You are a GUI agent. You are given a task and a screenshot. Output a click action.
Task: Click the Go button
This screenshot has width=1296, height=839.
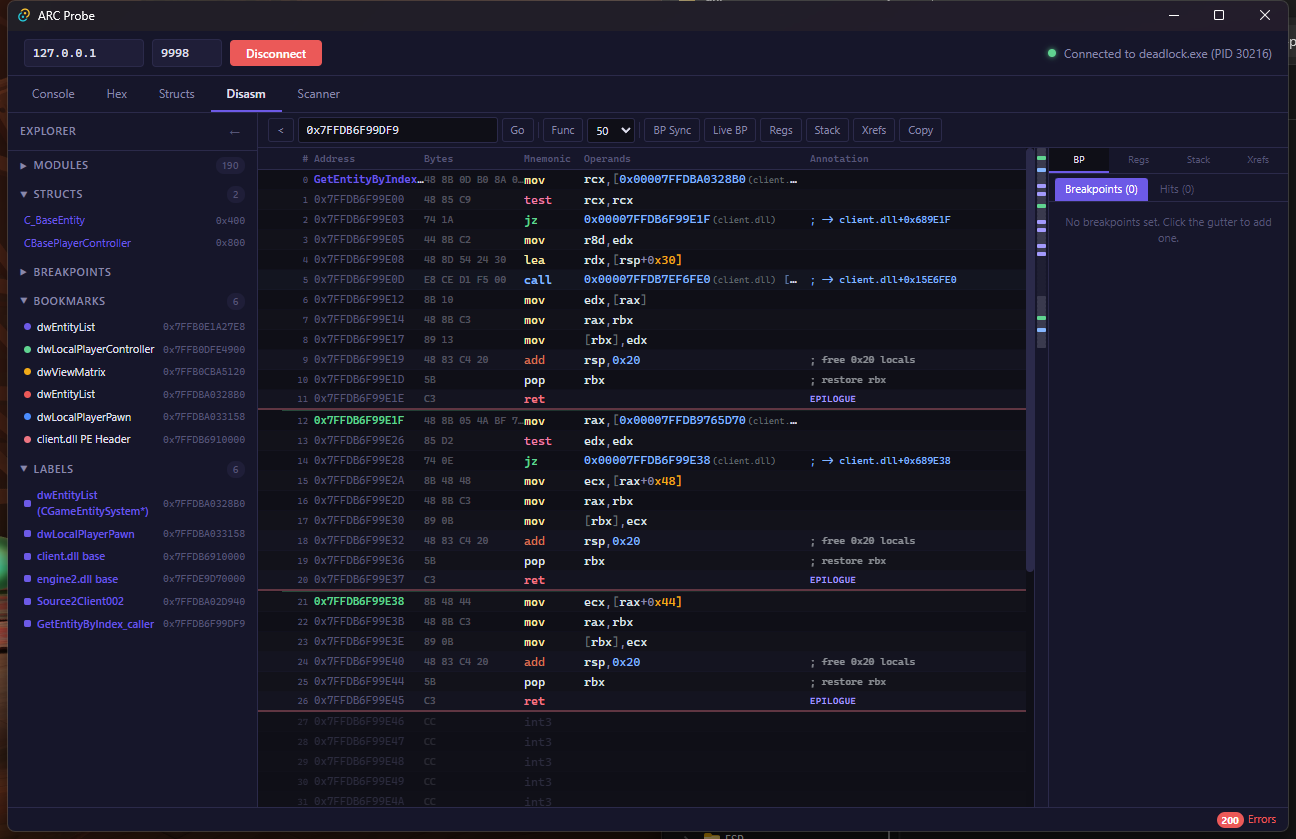pyautogui.click(x=517, y=130)
